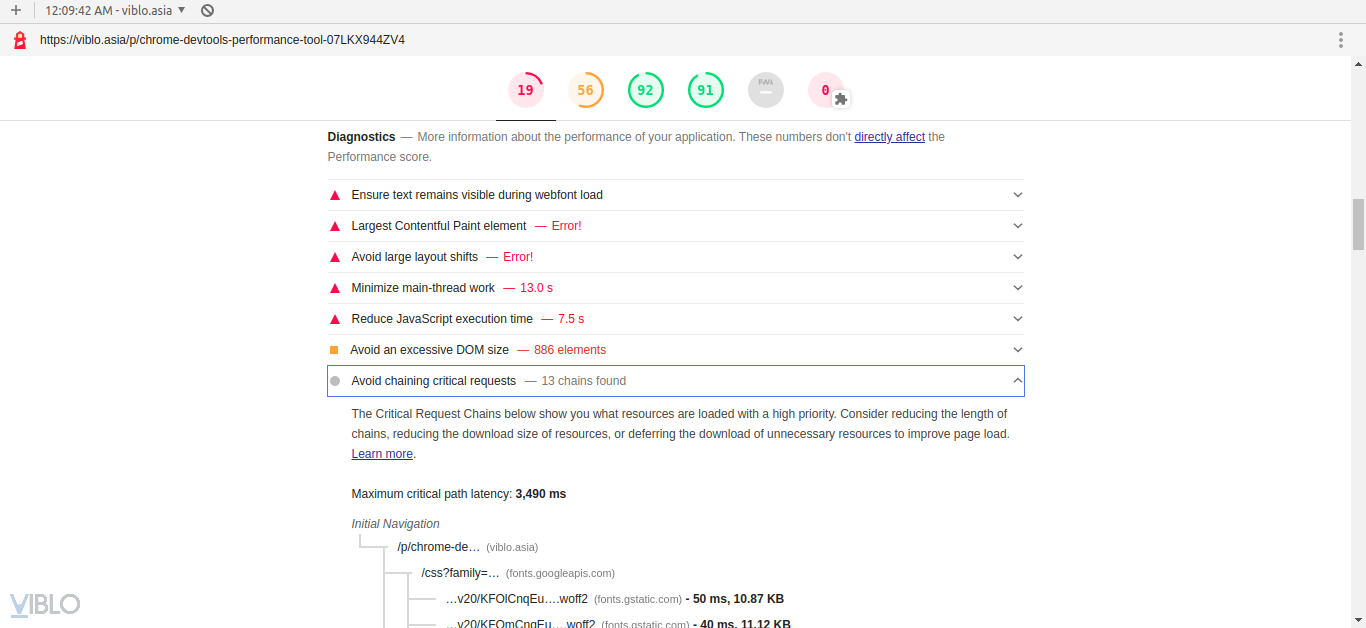Open the three-dot tools menu

coord(1341,40)
